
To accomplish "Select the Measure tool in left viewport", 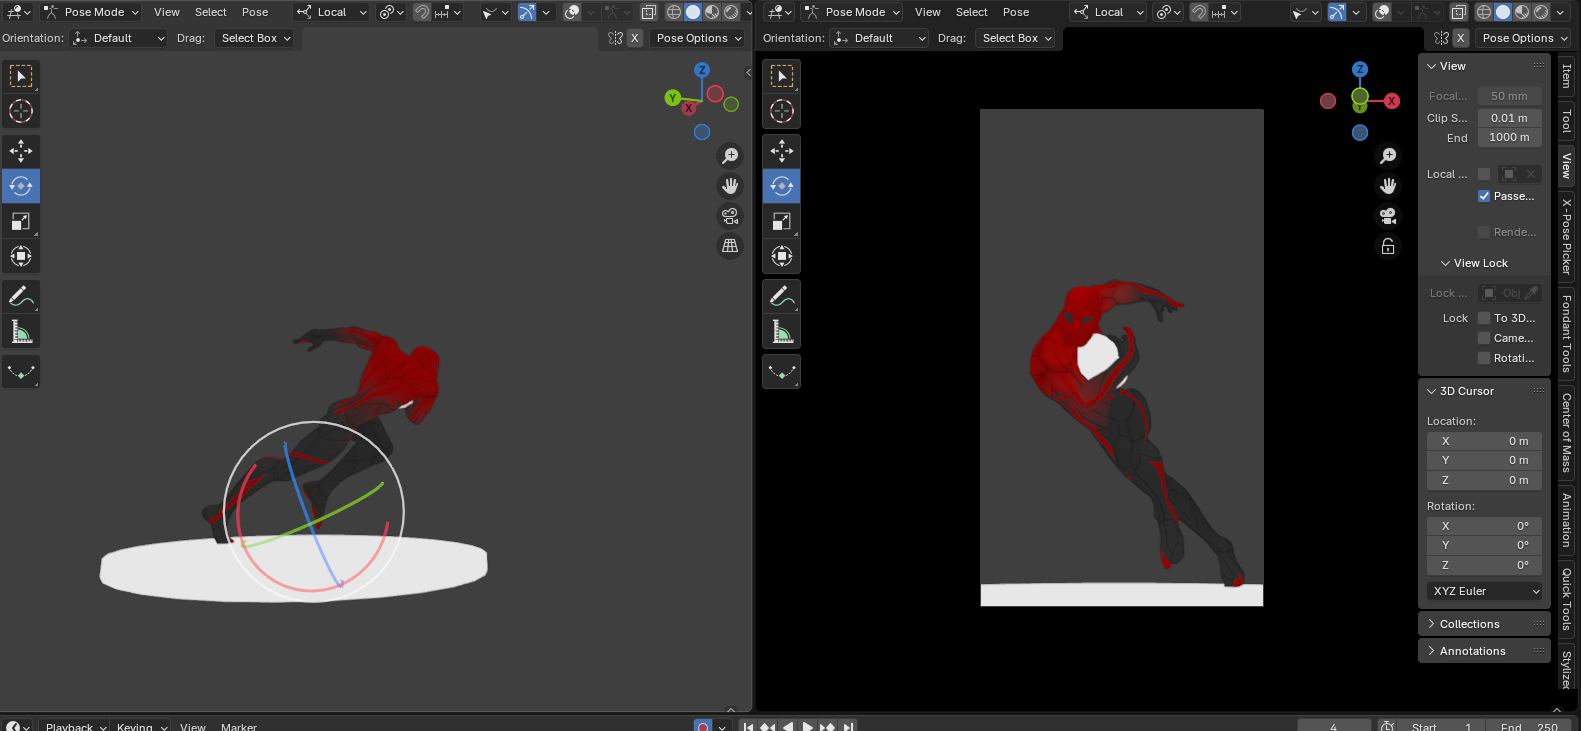I will [21, 331].
